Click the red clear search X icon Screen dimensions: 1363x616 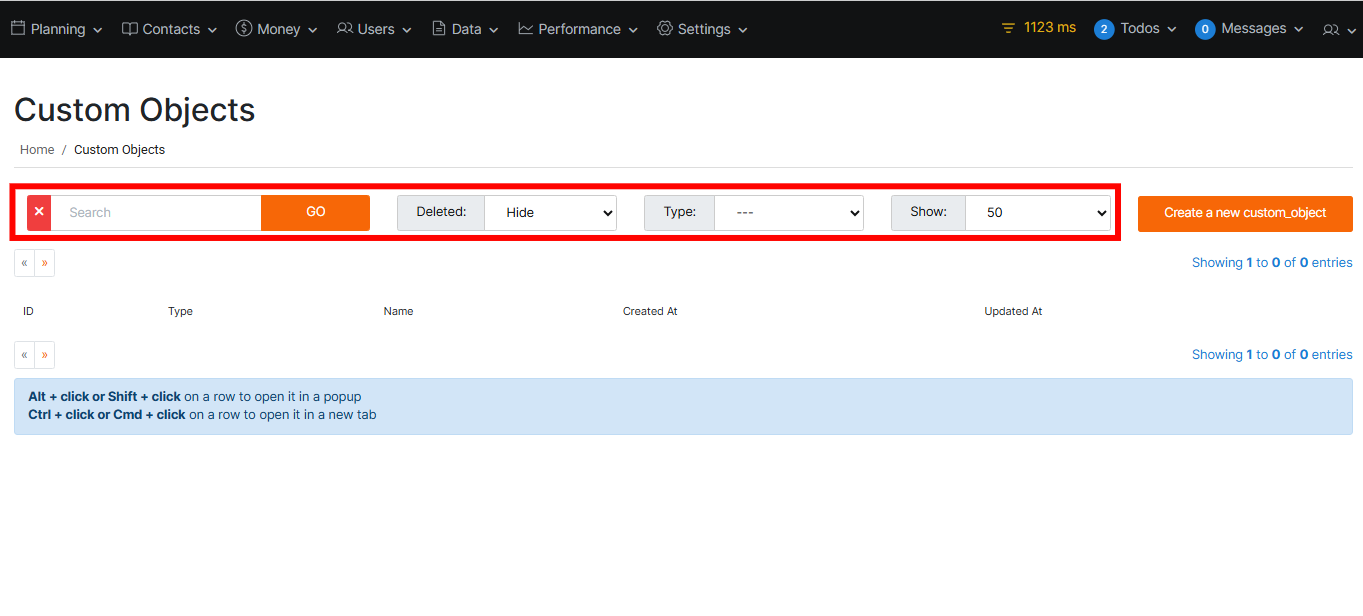(39, 213)
